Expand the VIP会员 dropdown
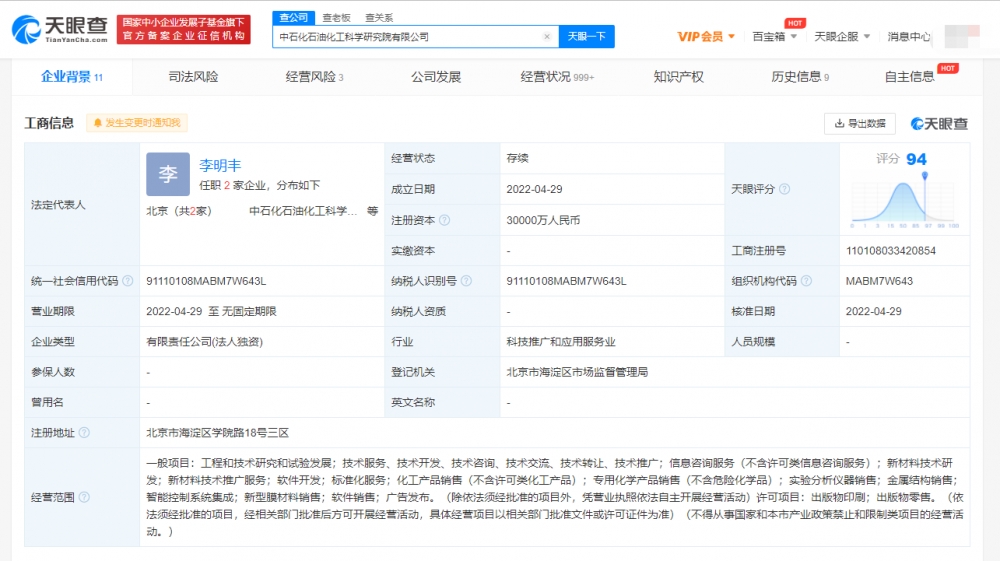 click(x=706, y=37)
